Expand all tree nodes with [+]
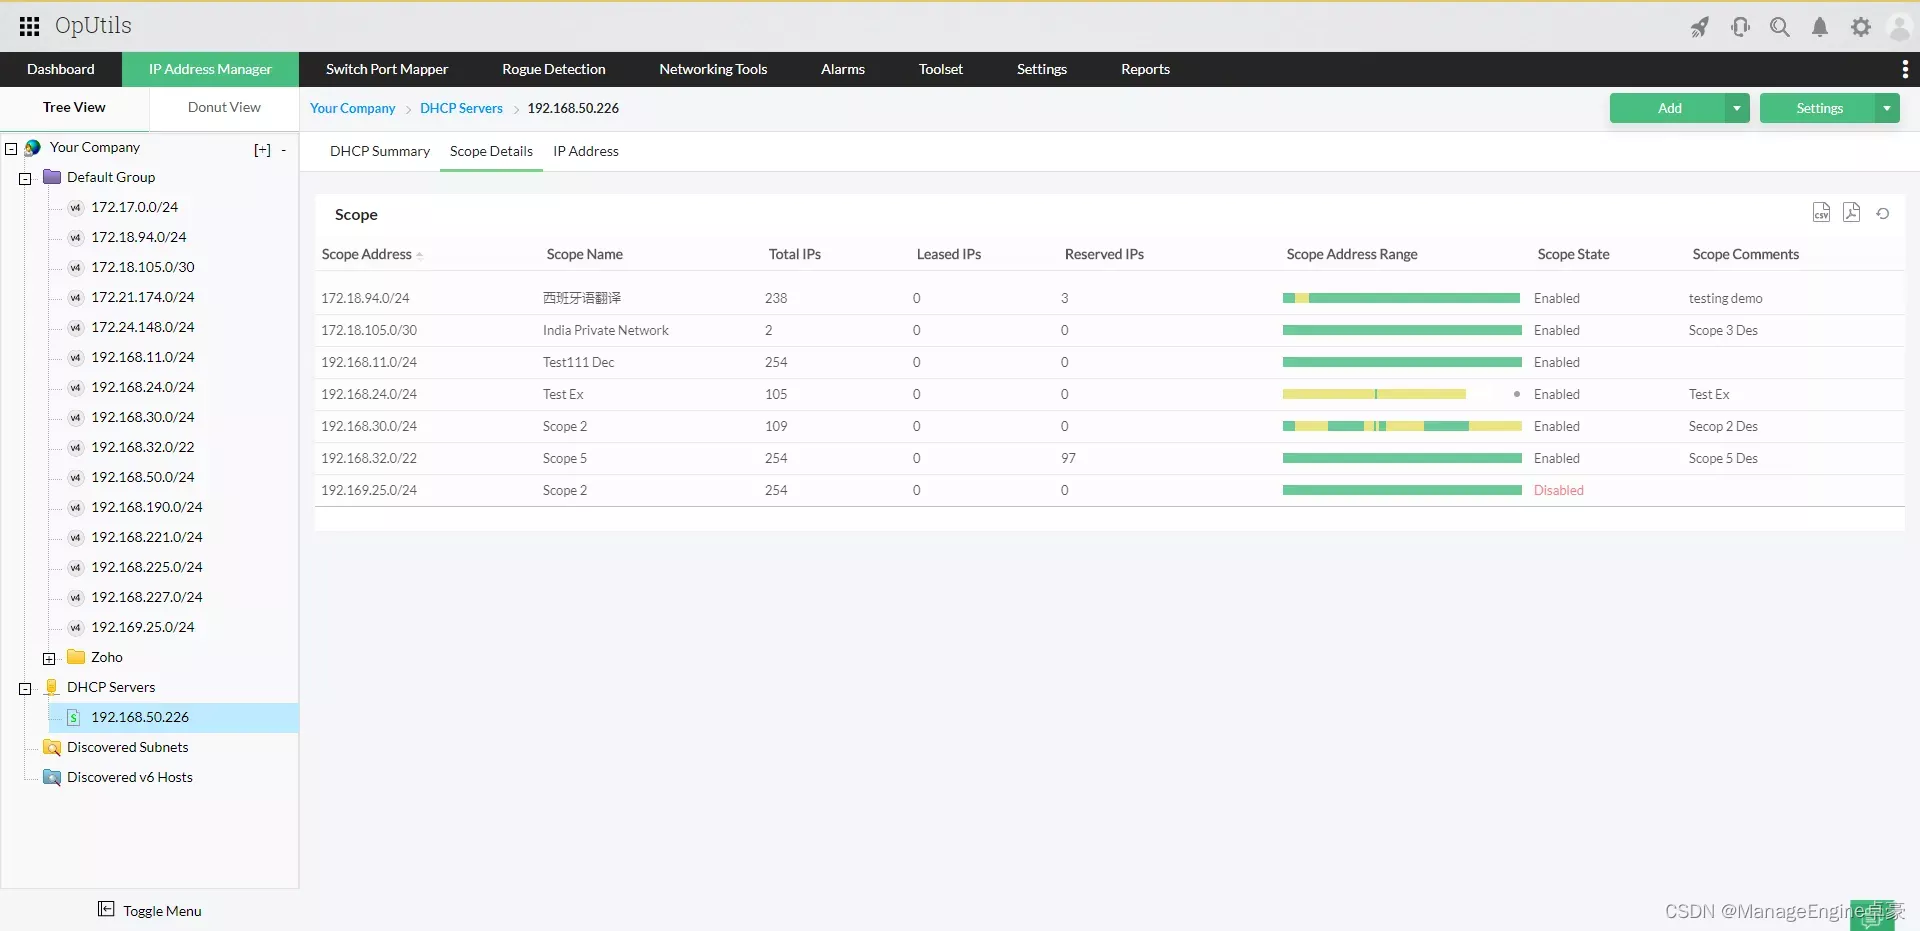The image size is (1920, 931). point(262,150)
